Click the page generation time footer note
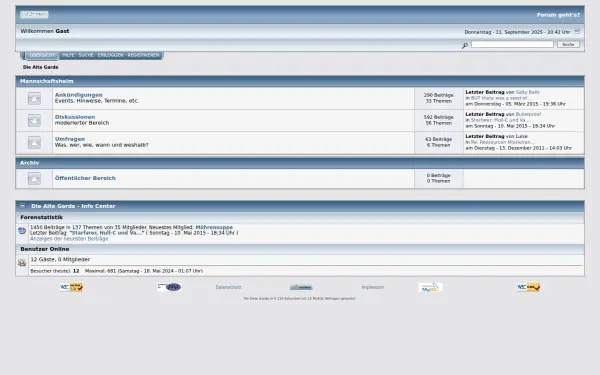This screenshot has height=375, width=600. (x=300, y=298)
